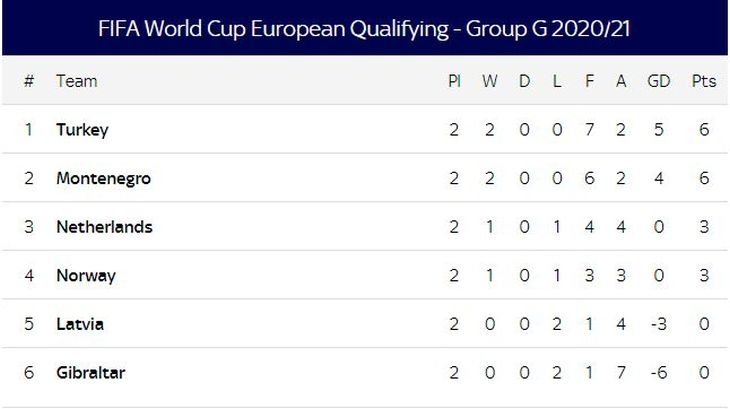Click the Group G table title banner
Screen dimensions: 730x409
coord(365,28)
